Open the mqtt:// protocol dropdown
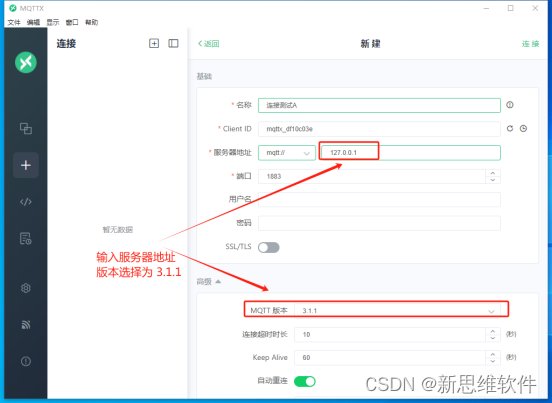The image size is (552, 403). point(287,153)
